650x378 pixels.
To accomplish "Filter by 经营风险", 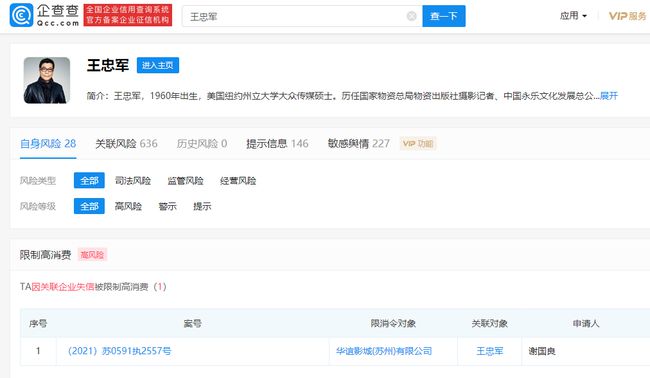I will (x=238, y=181).
